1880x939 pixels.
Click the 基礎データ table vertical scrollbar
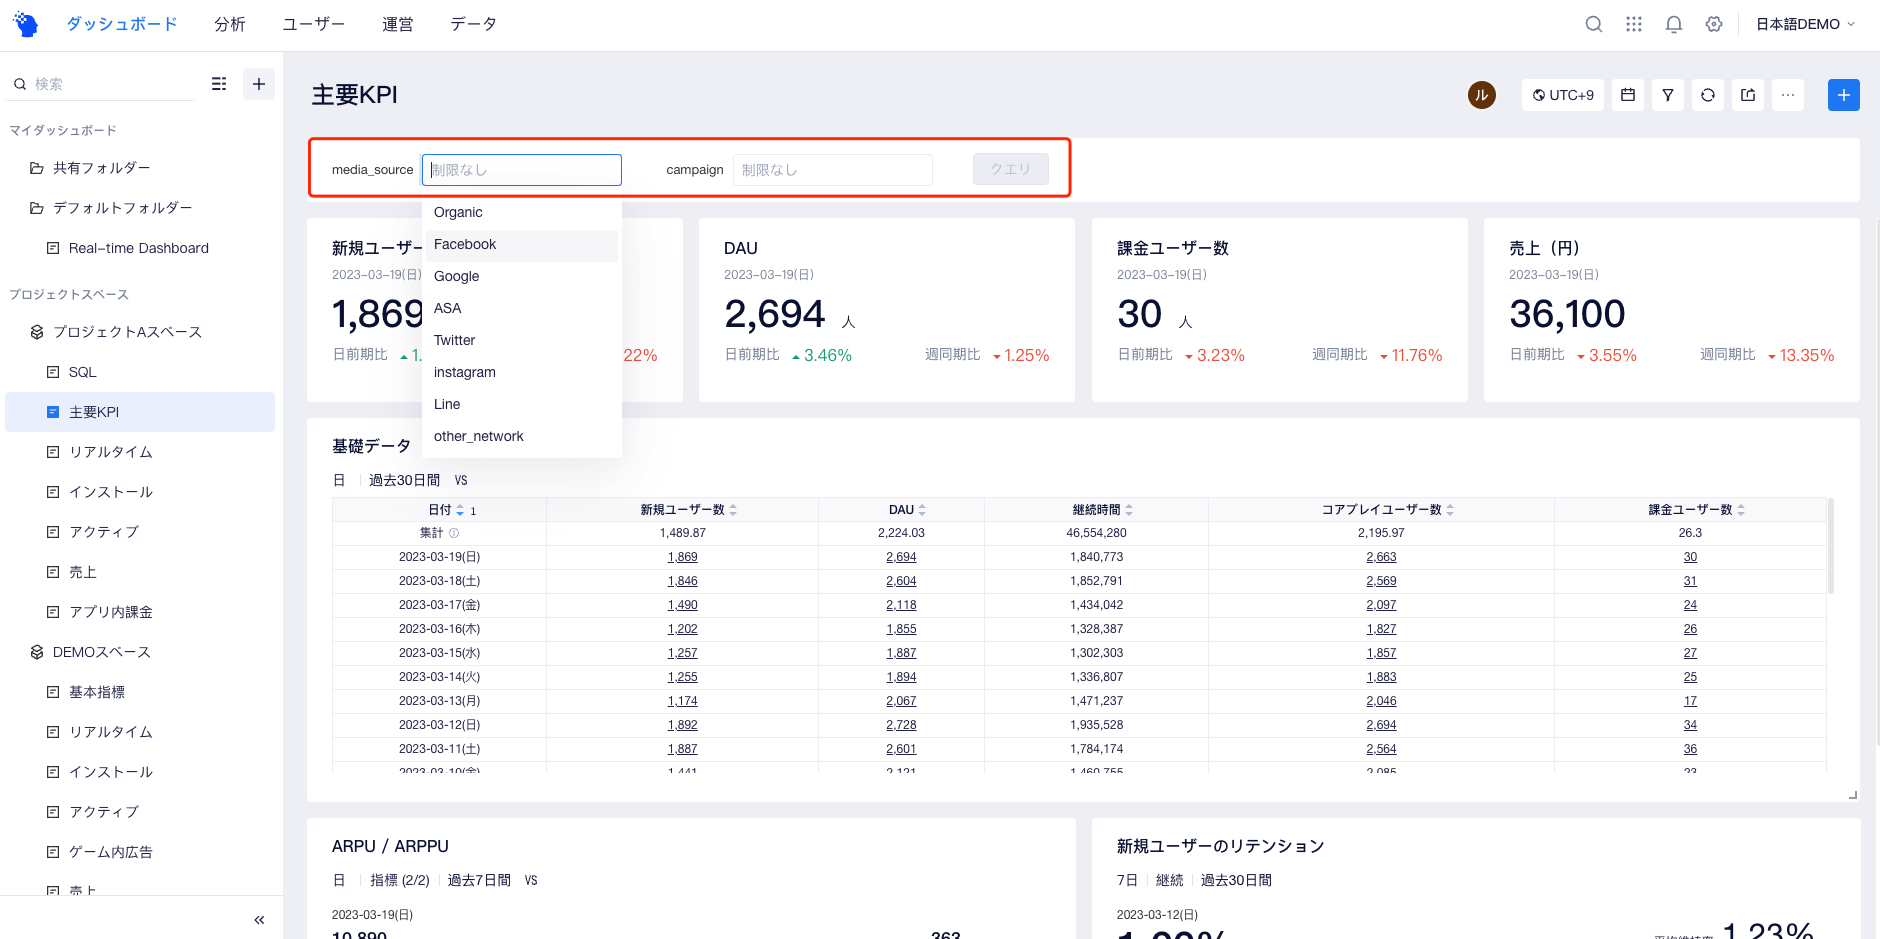[x=1831, y=546]
